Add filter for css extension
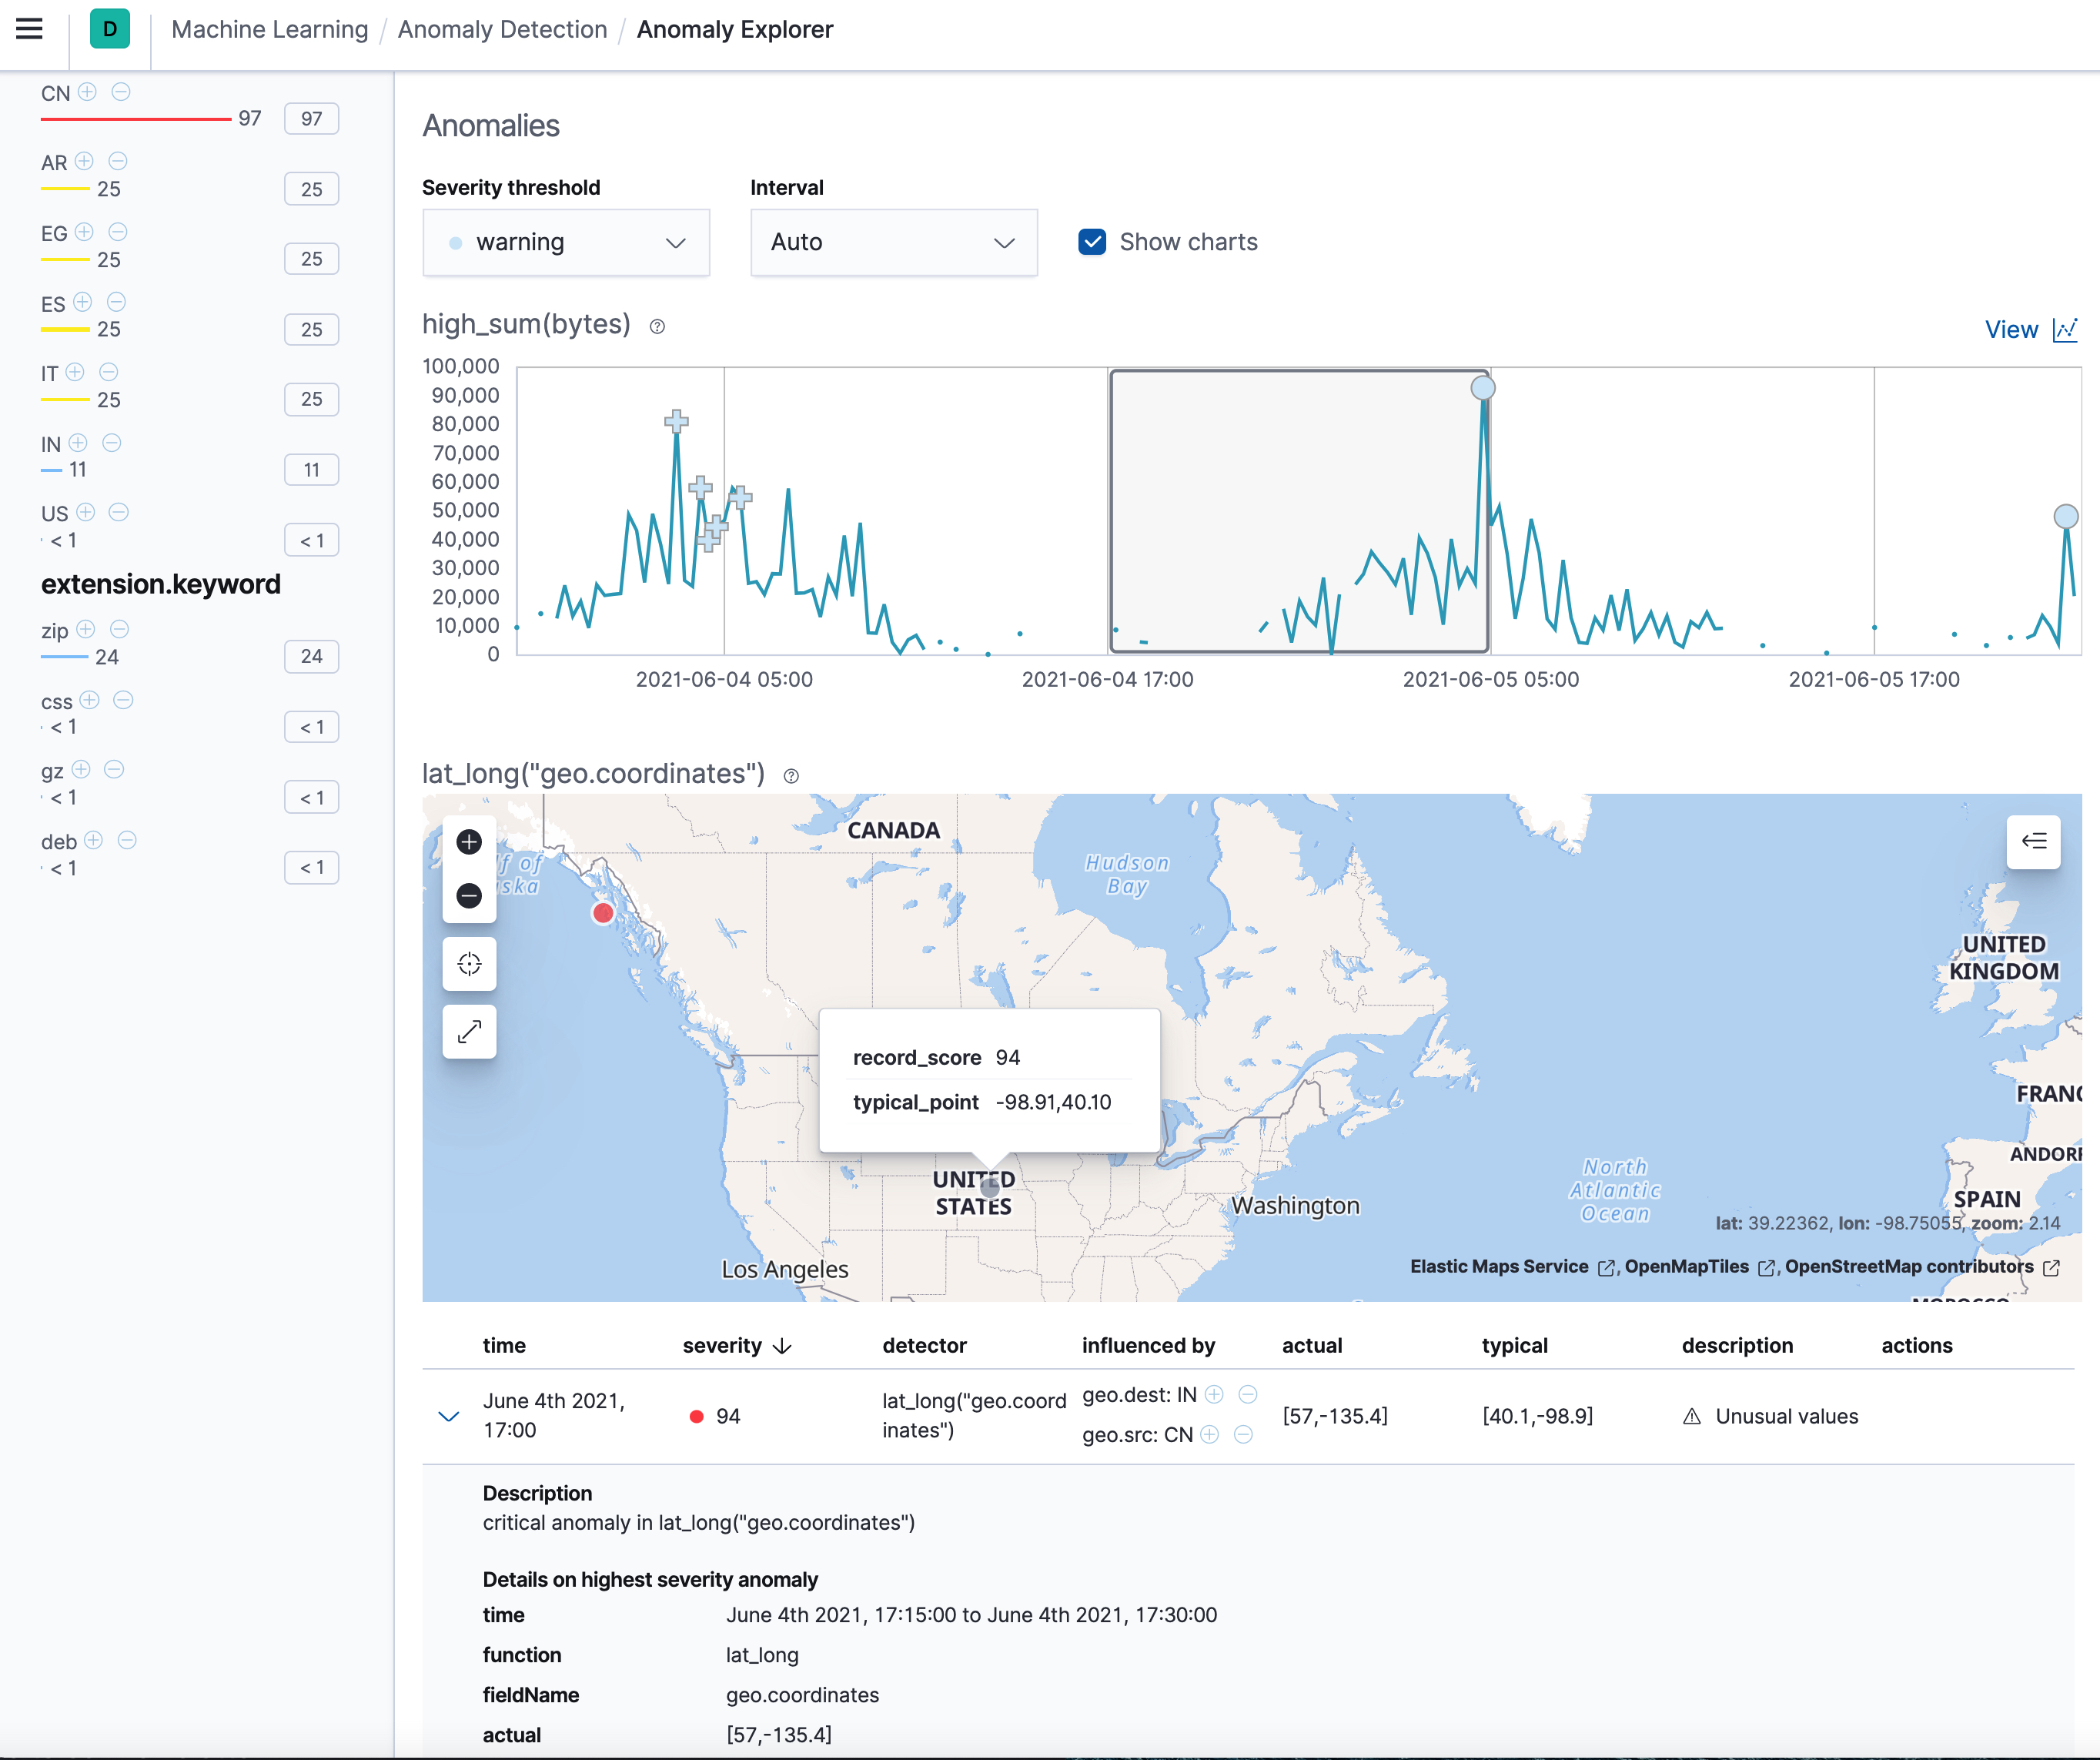Viewport: 2100px width, 1760px height. click(x=90, y=699)
